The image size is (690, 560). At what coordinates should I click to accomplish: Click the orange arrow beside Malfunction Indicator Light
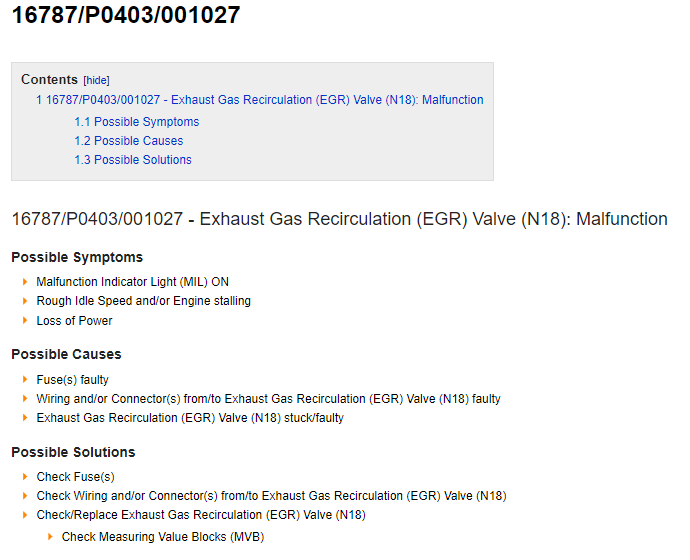pos(25,282)
